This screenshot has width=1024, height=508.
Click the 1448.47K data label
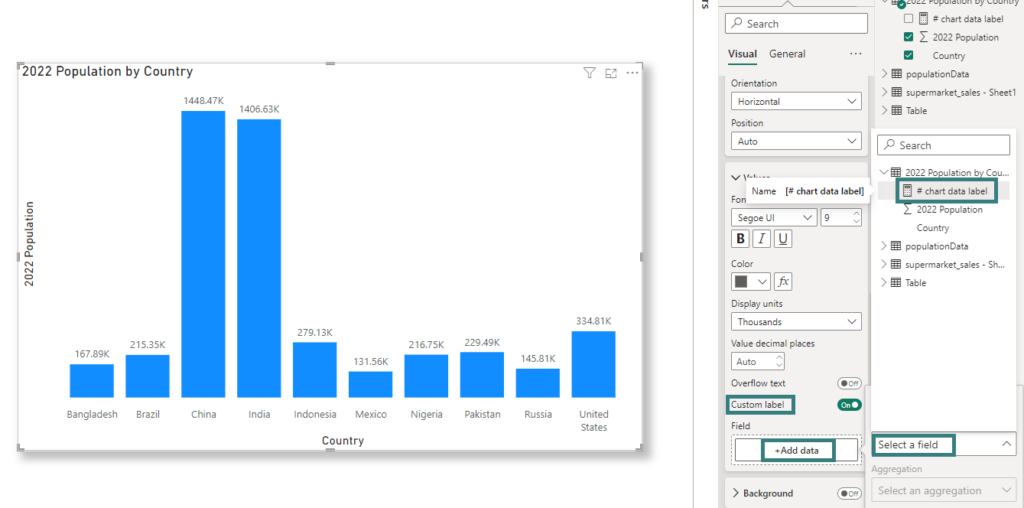(203, 101)
